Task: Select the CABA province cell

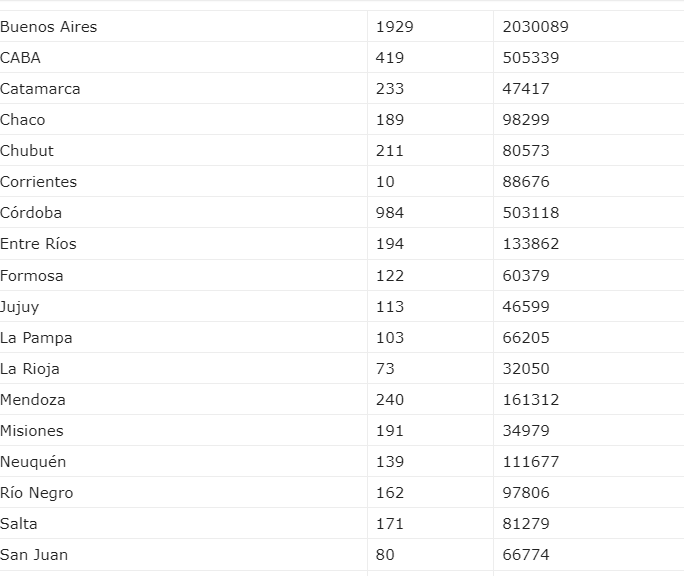Action: (21, 58)
